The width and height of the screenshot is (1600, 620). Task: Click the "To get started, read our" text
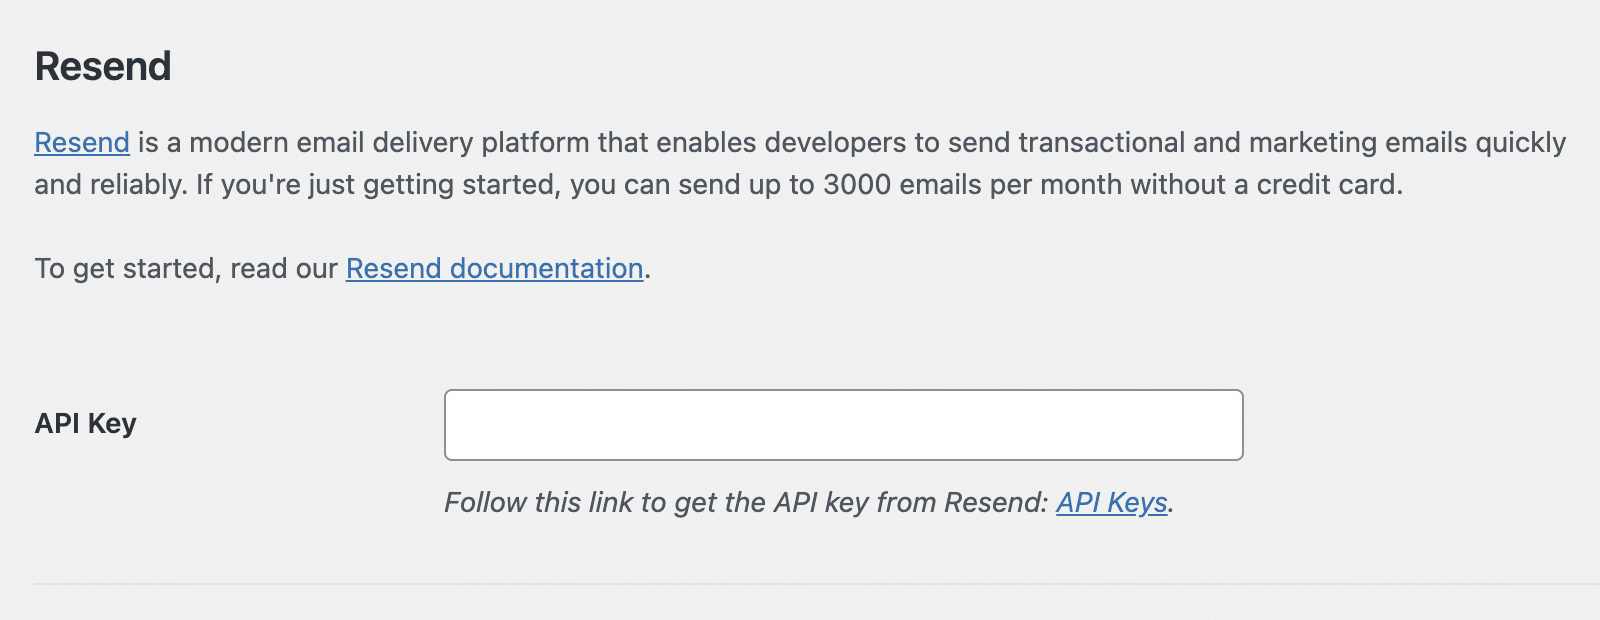(186, 269)
